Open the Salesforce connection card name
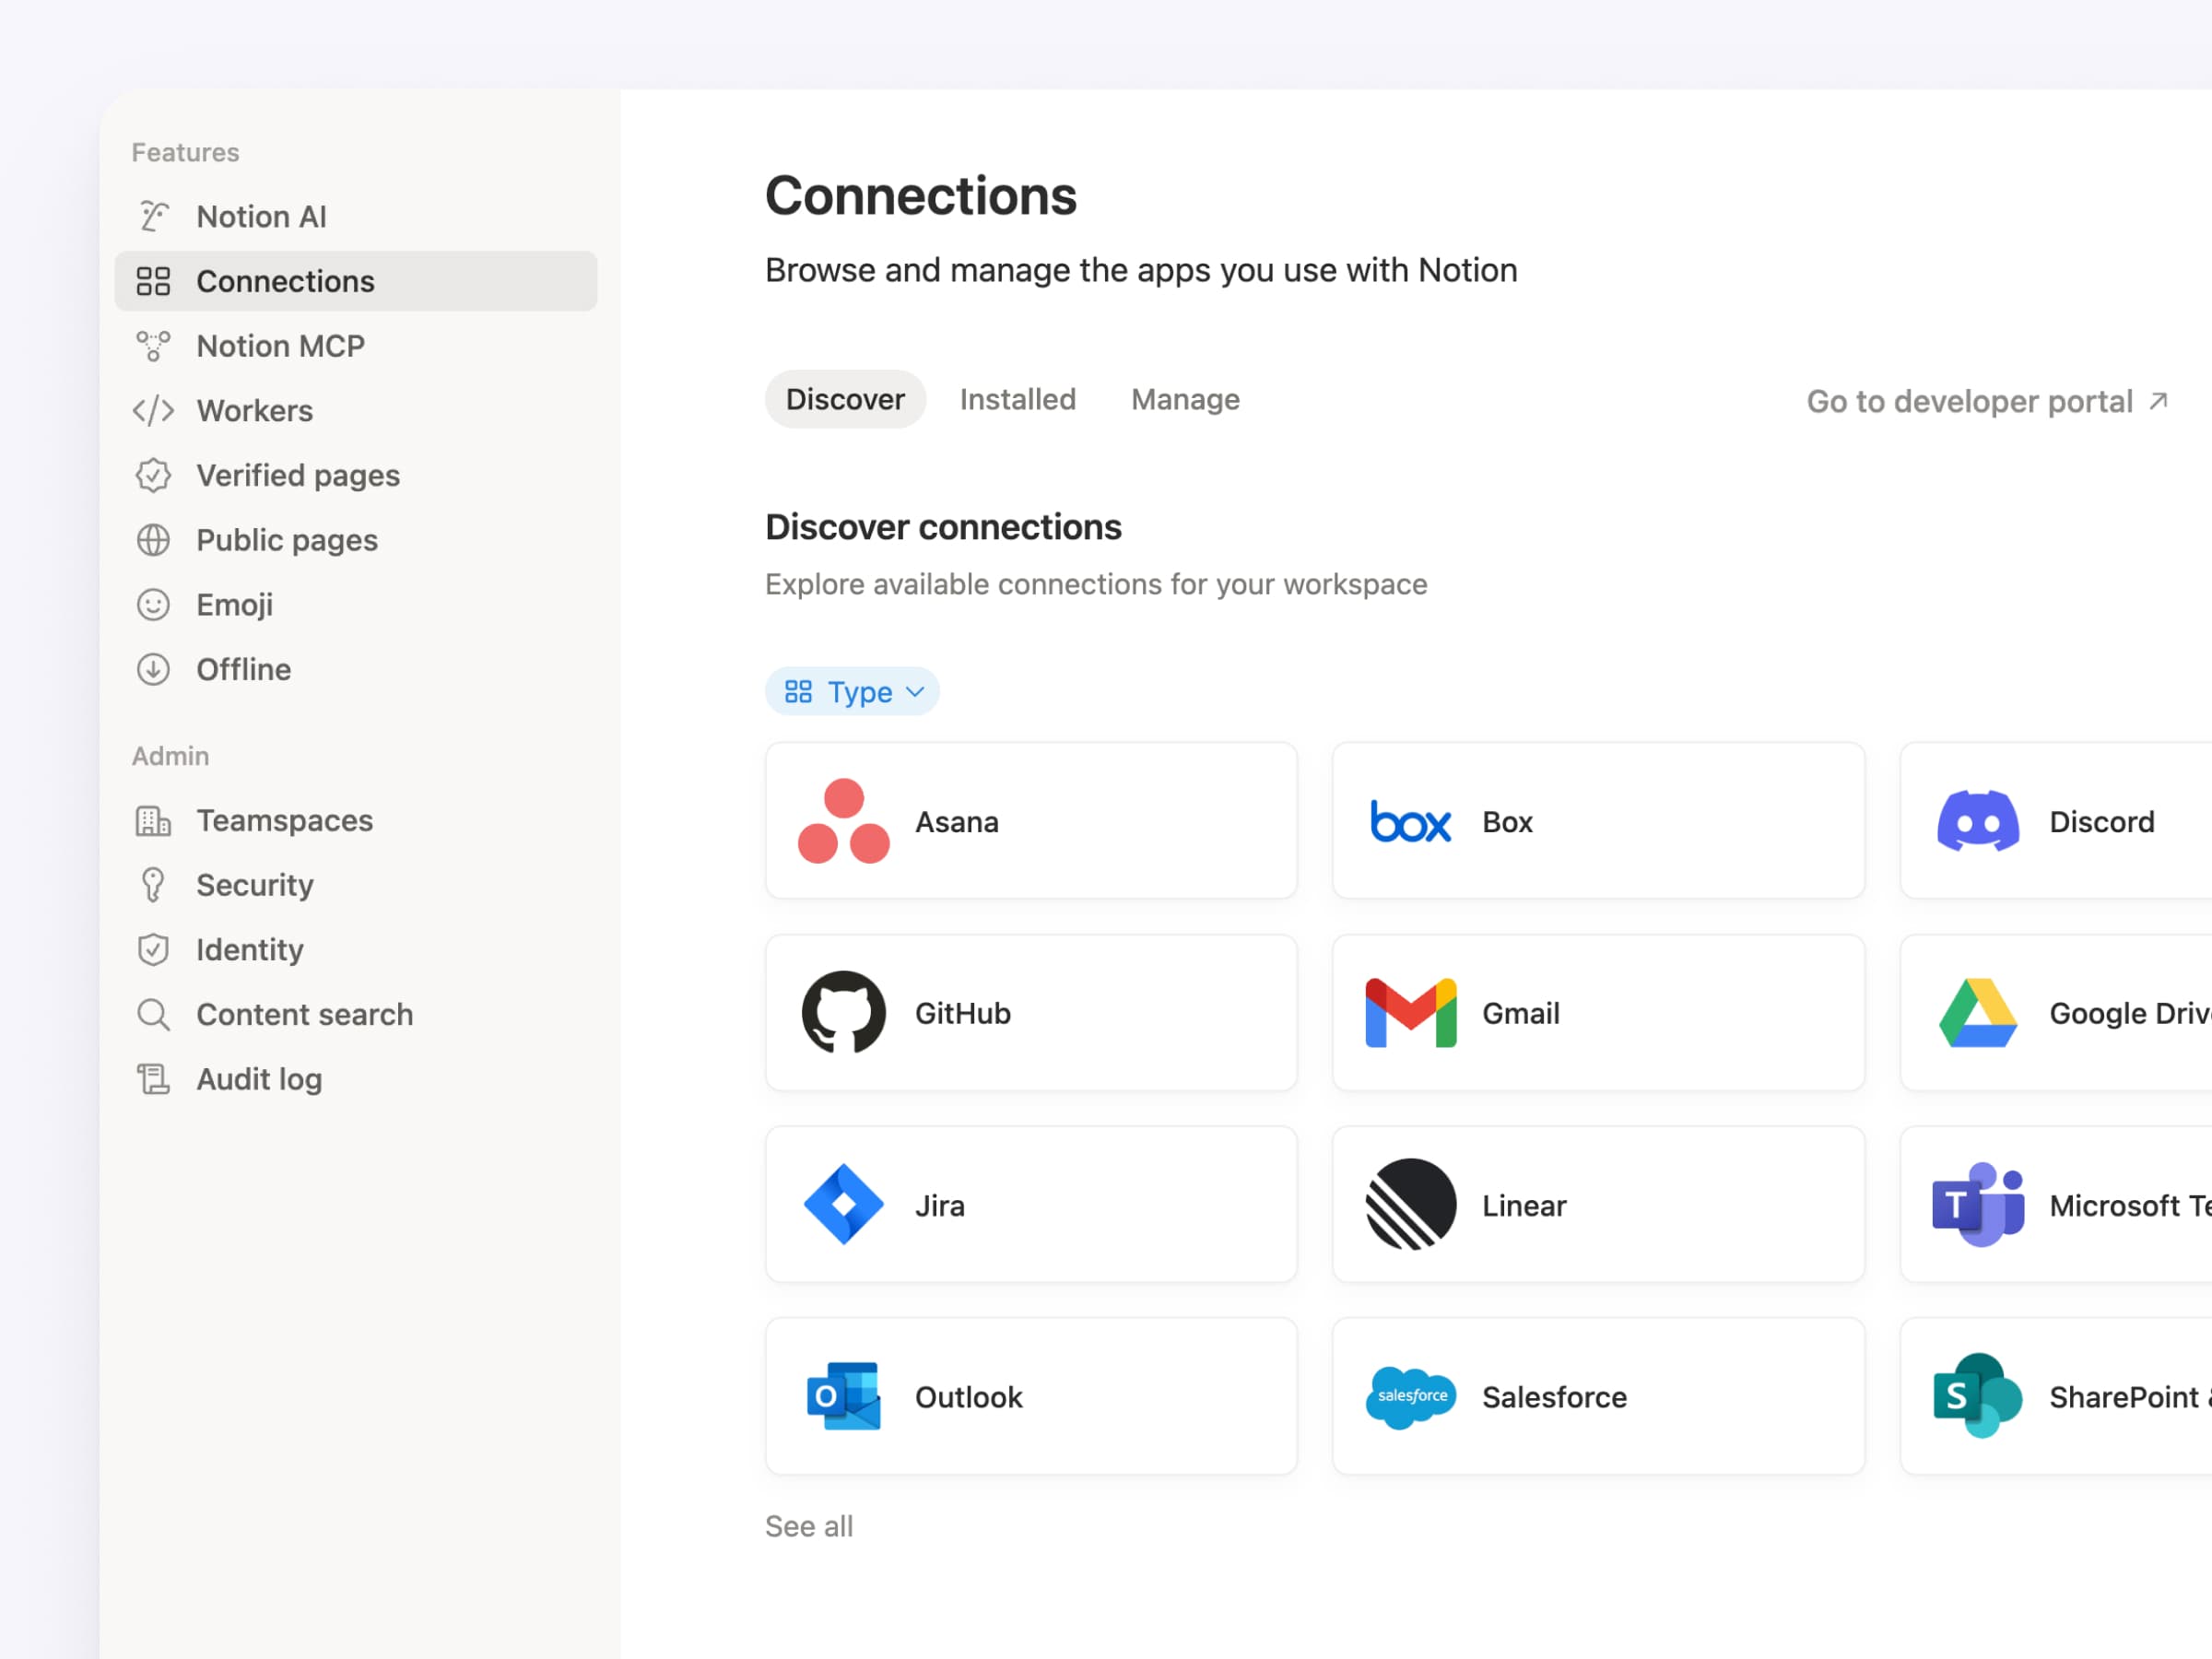Viewport: 2212px width, 1659px height. (x=1554, y=1397)
